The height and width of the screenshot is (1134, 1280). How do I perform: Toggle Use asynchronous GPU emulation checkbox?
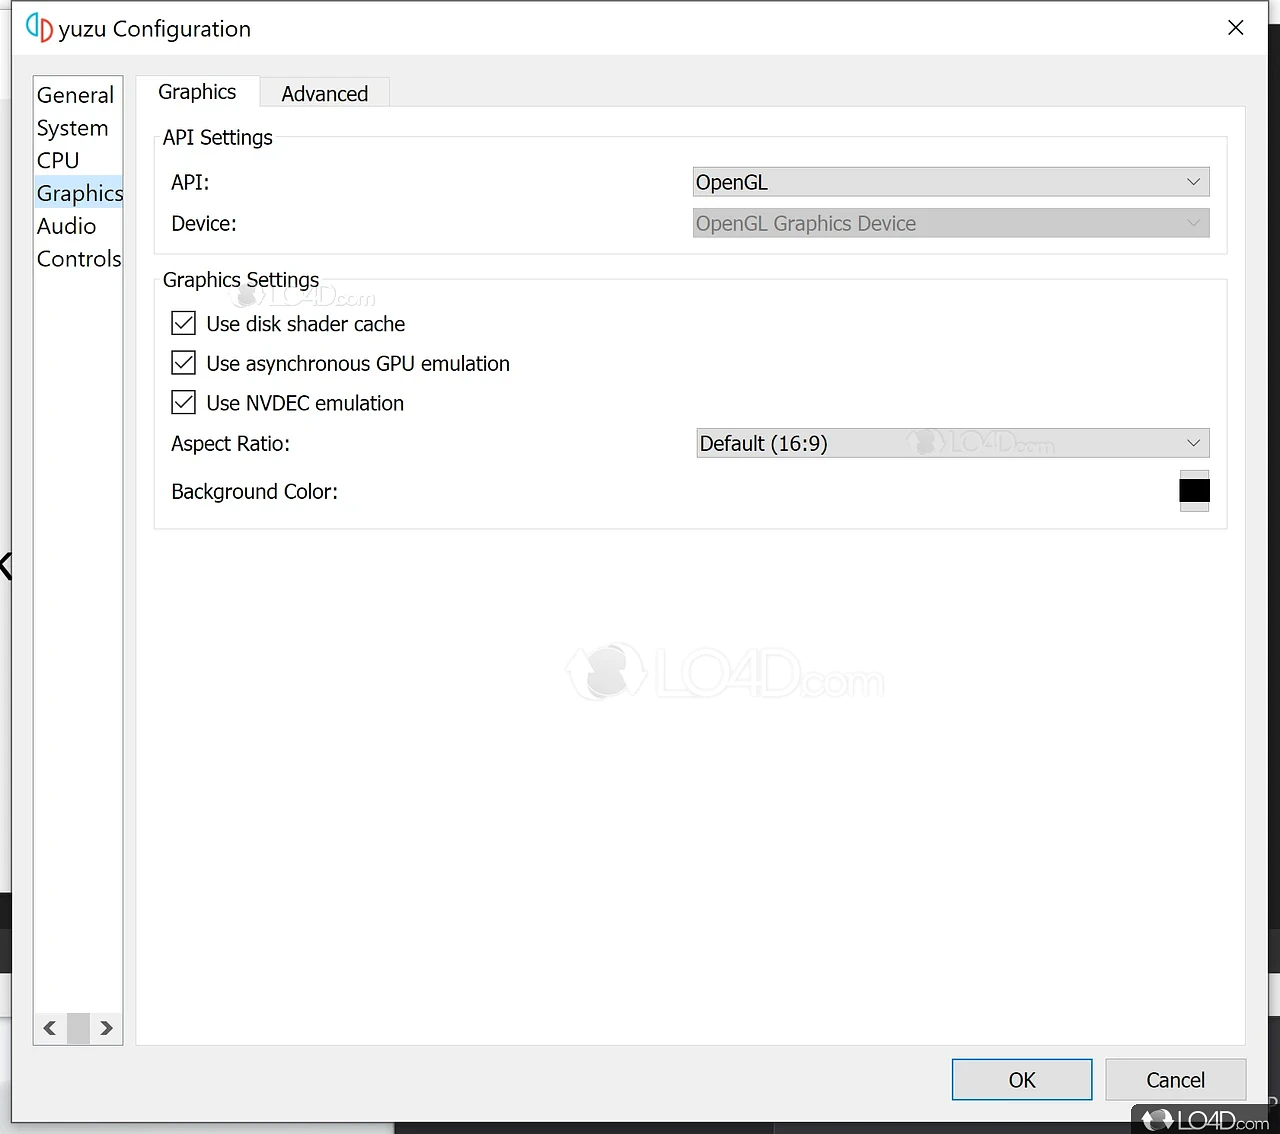[x=184, y=363]
